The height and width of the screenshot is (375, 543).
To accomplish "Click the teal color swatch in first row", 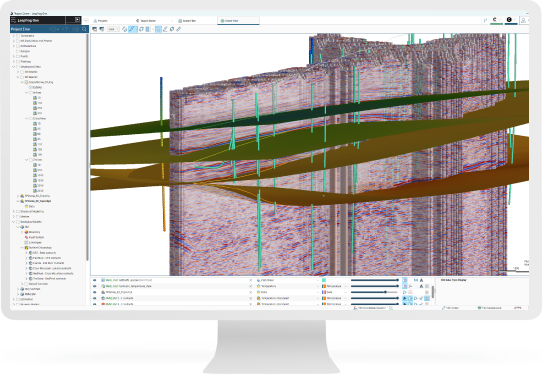I will 324,280.
